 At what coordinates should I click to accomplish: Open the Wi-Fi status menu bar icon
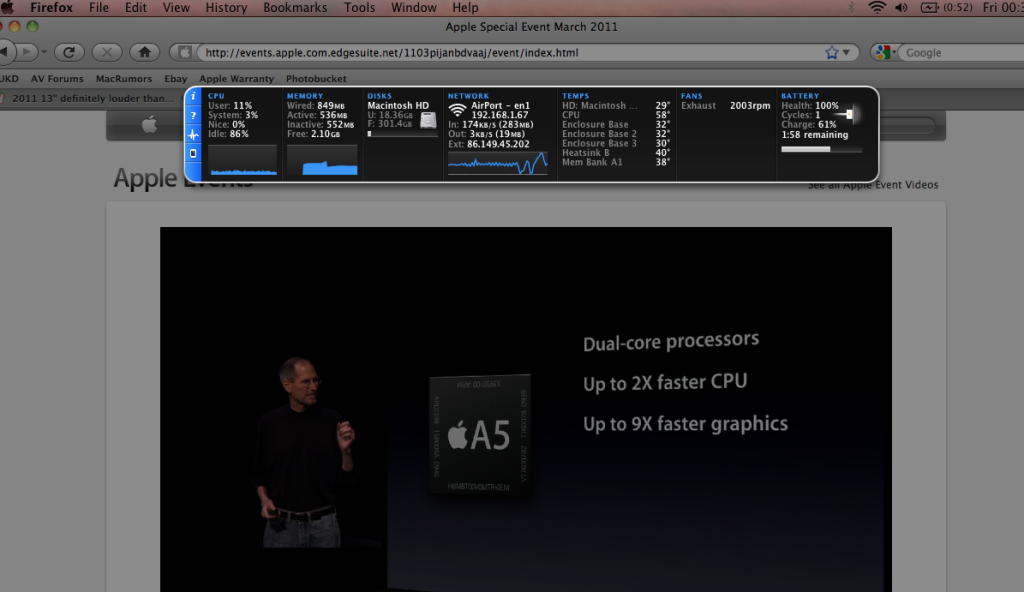coord(876,8)
